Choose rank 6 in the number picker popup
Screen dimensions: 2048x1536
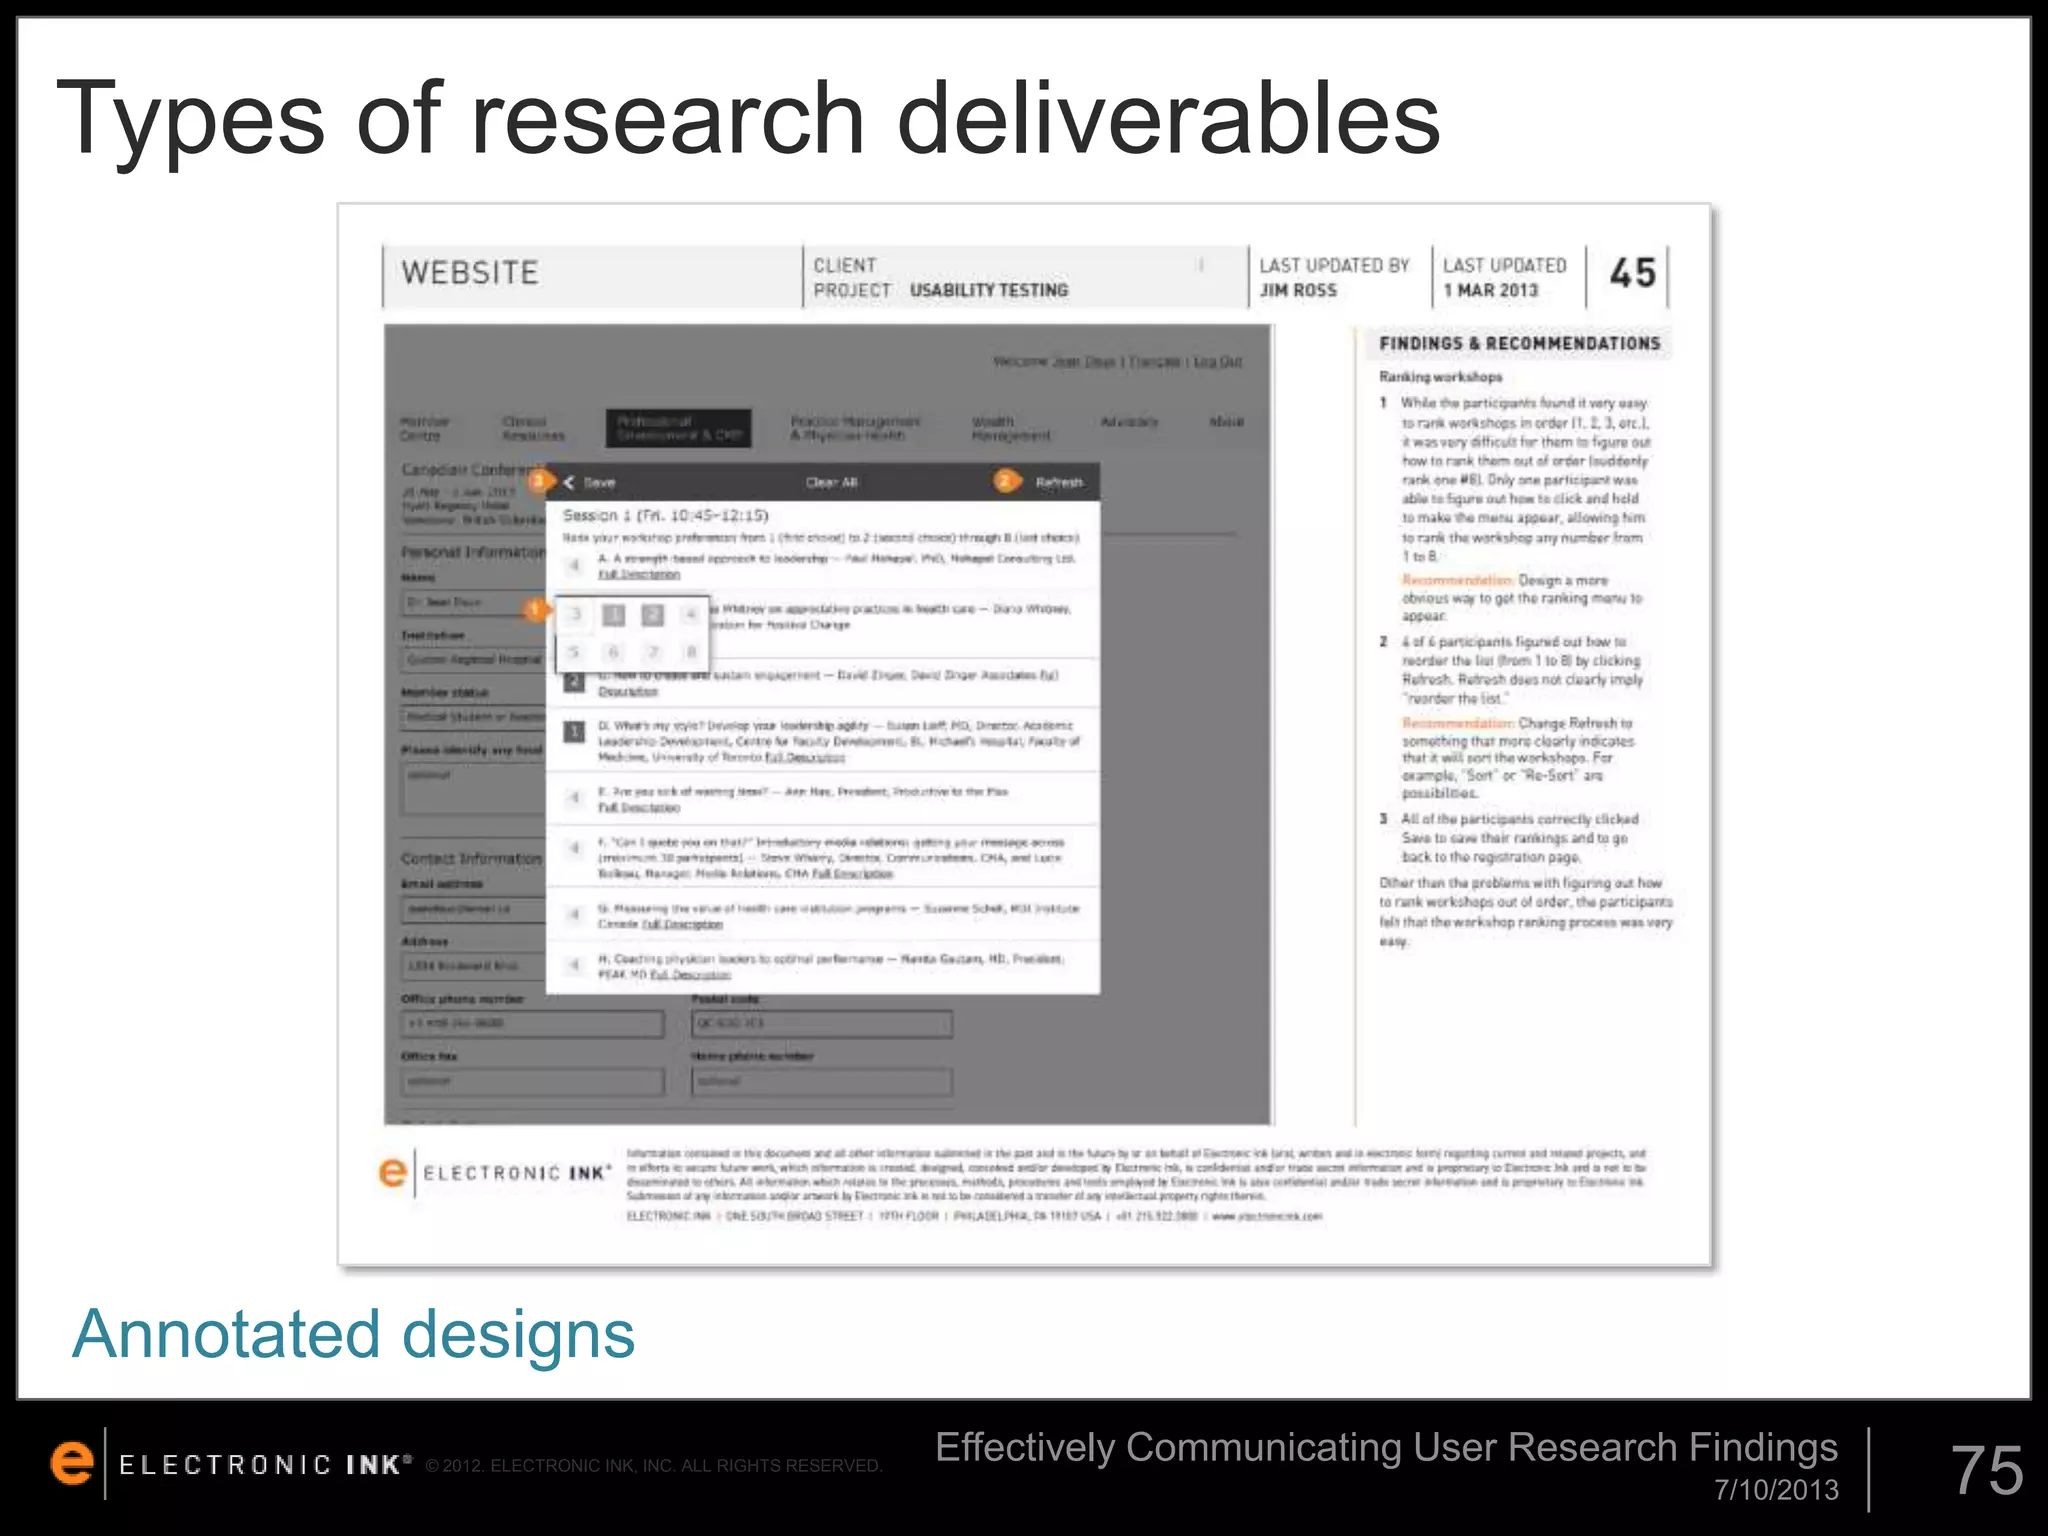pyautogui.click(x=614, y=652)
